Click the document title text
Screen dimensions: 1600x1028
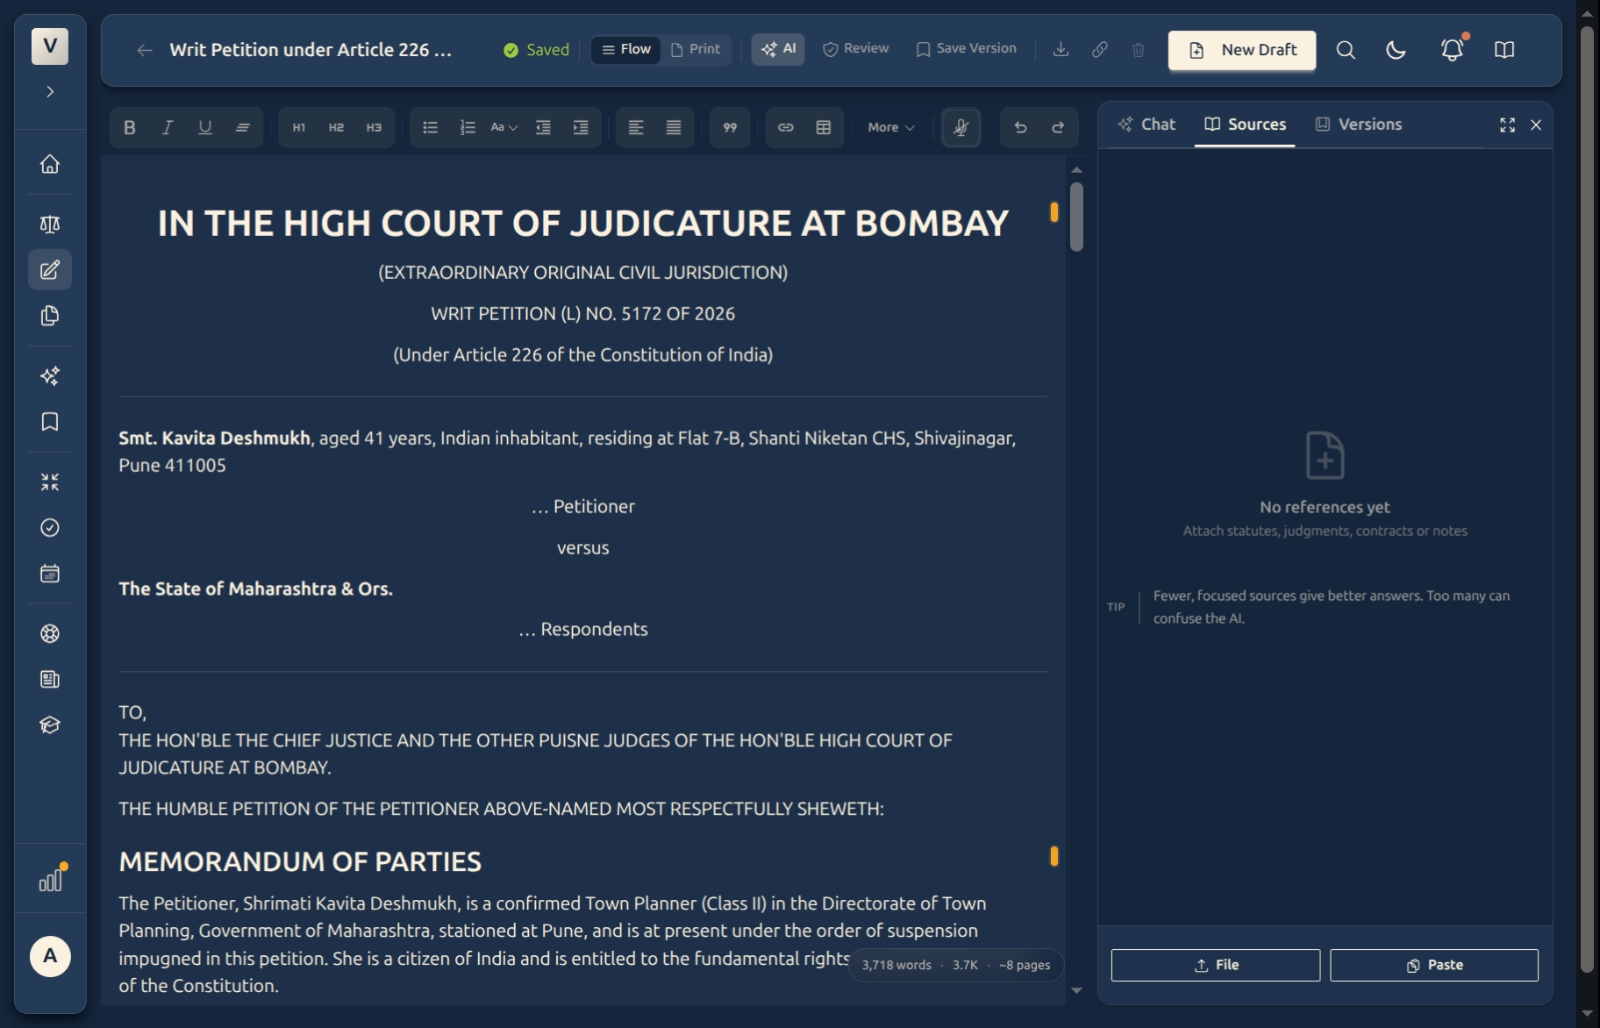(x=310, y=50)
